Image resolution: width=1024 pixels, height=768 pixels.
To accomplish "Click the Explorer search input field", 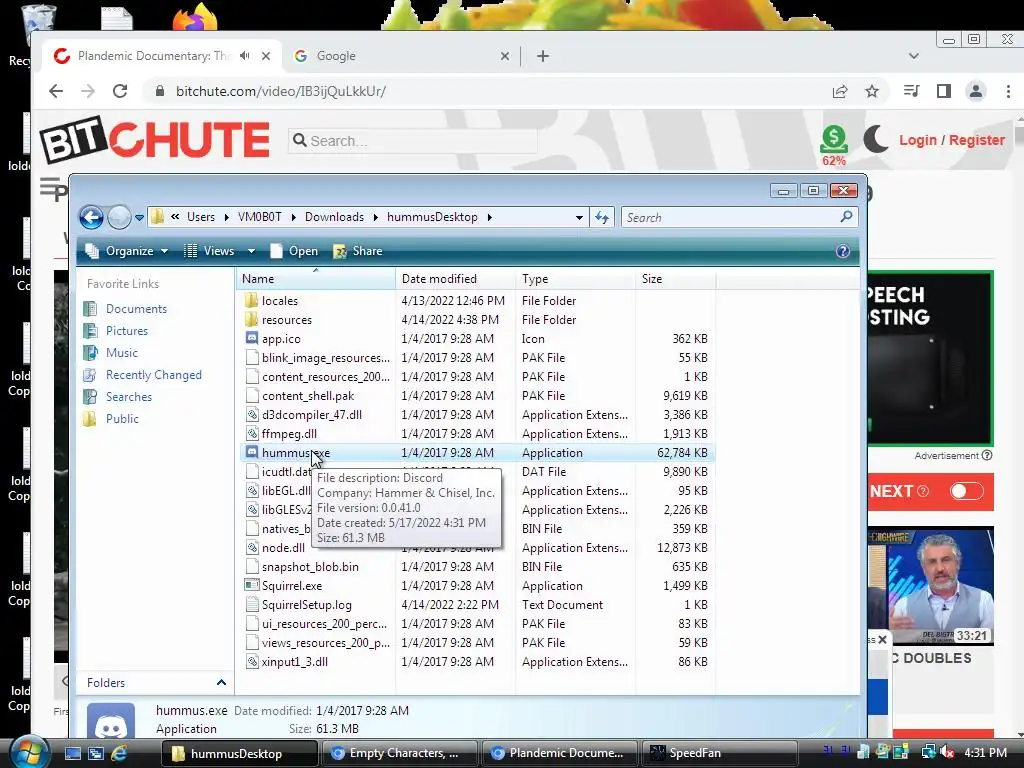I will point(731,217).
